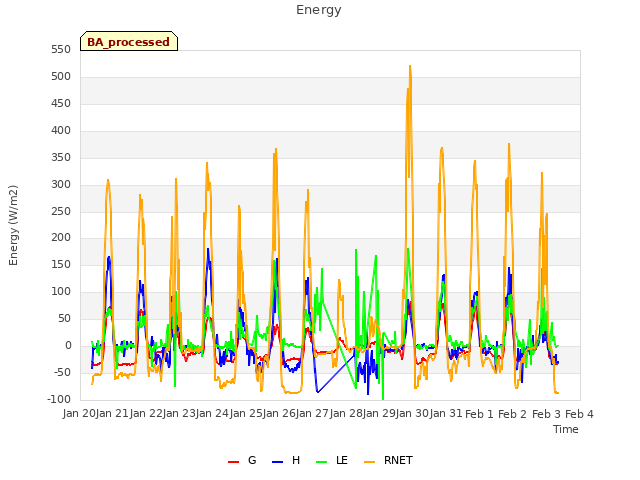Click the Energy chart title
640x480 pixels.
[319, 10]
